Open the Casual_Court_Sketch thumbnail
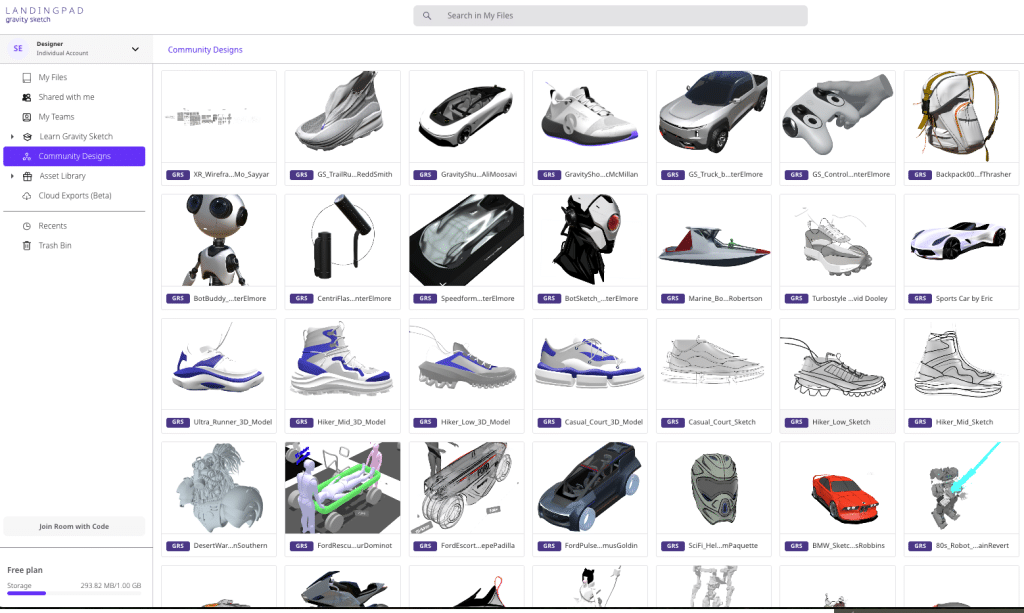Screen dimensions: 1024x613 click(x=714, y=364)
